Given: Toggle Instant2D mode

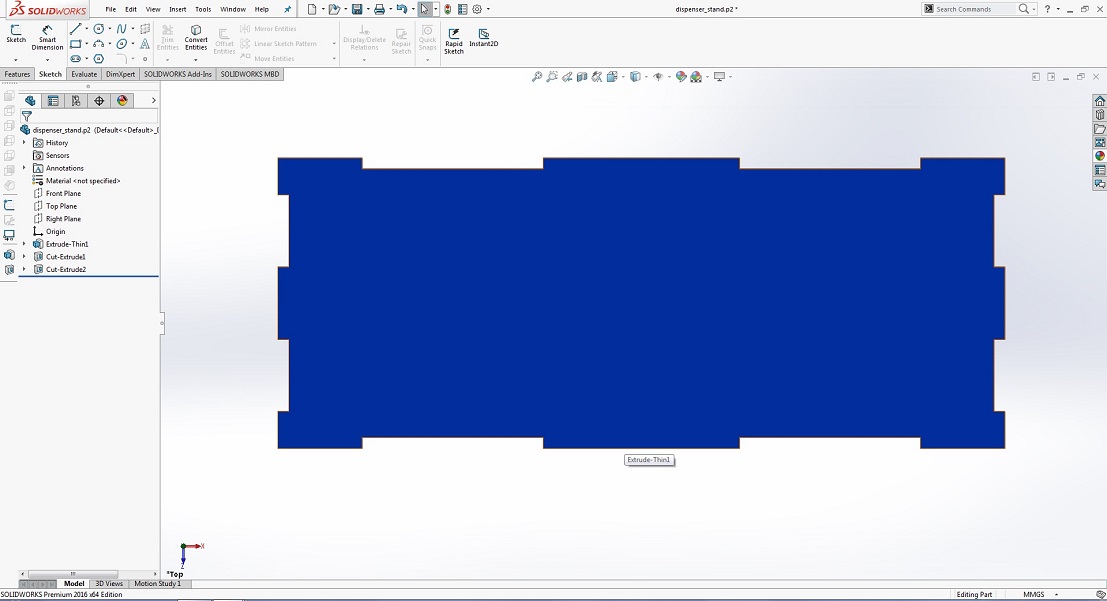Looking at the screenshot, I should pyautogui.click(x=484, y=37).
